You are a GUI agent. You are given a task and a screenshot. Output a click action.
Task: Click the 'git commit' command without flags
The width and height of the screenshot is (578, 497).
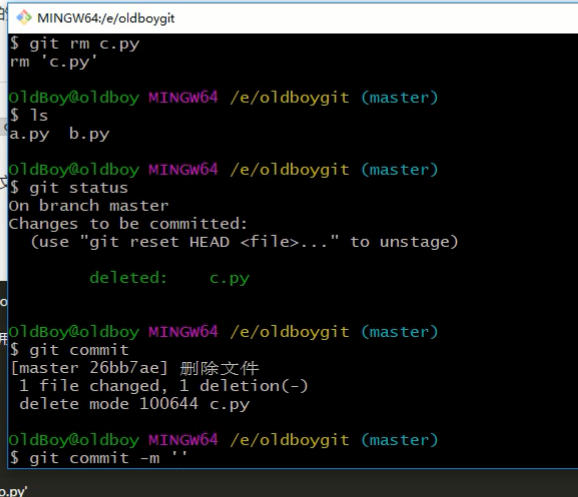[x=69, y=350]
